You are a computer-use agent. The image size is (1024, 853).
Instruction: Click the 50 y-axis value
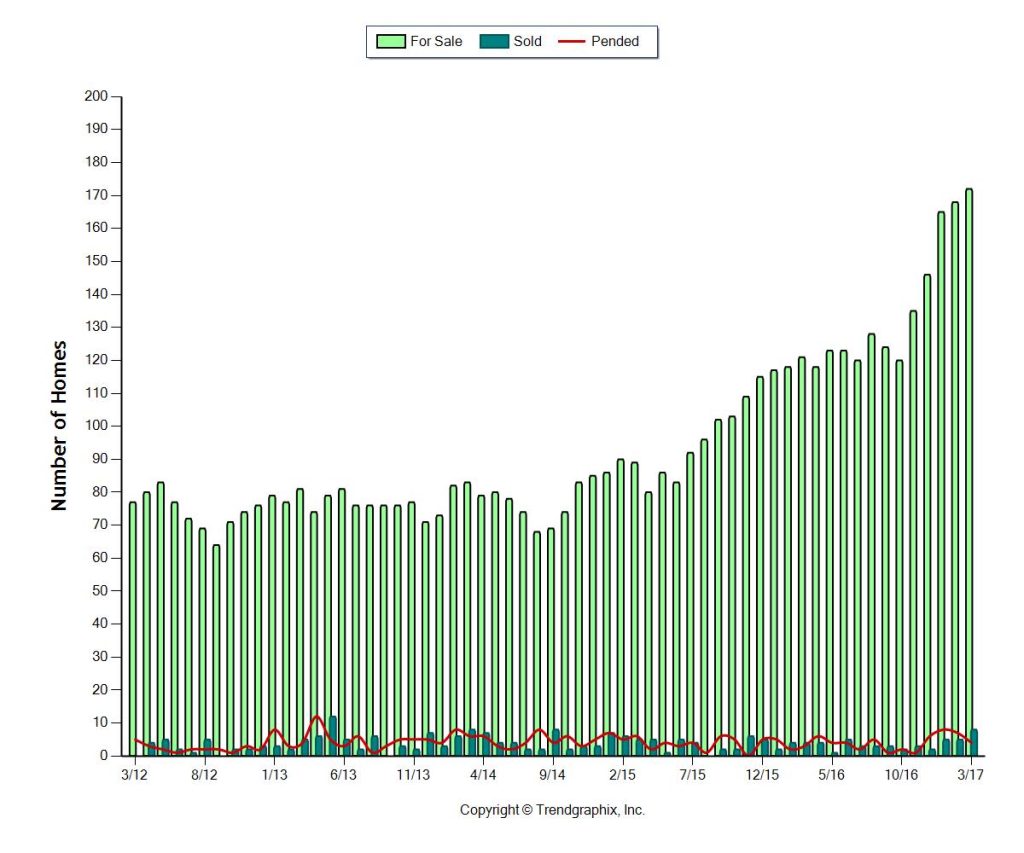pos(100,590)
